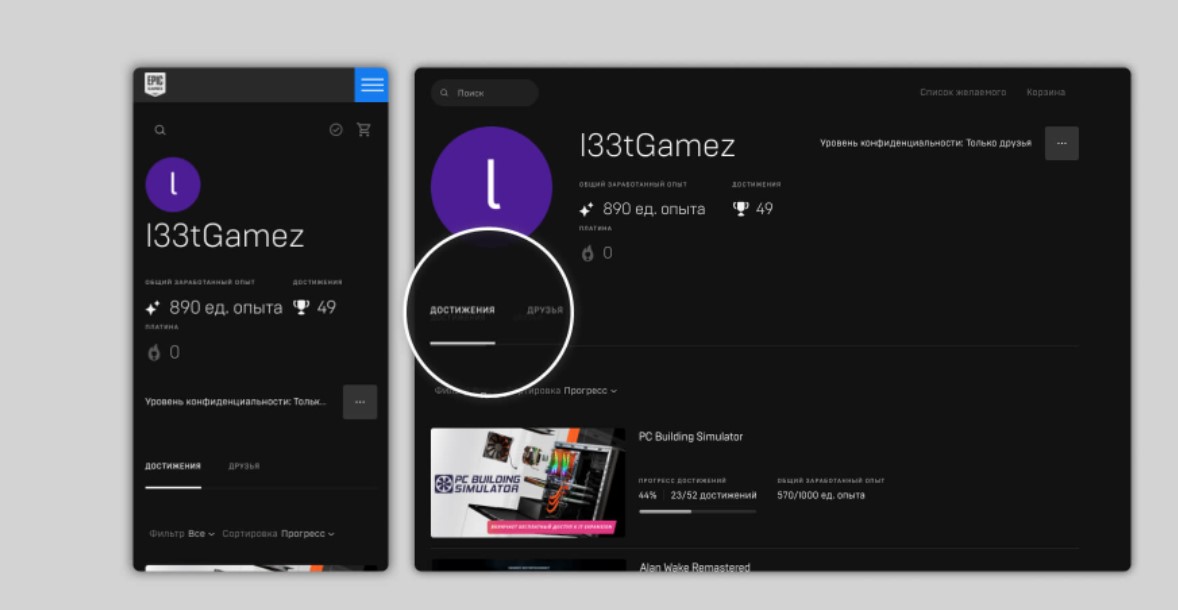This screenshot has height=610, width=1178.
Task: Open PC Building Simulator thumbnail
Action: (x=527, y=482)
